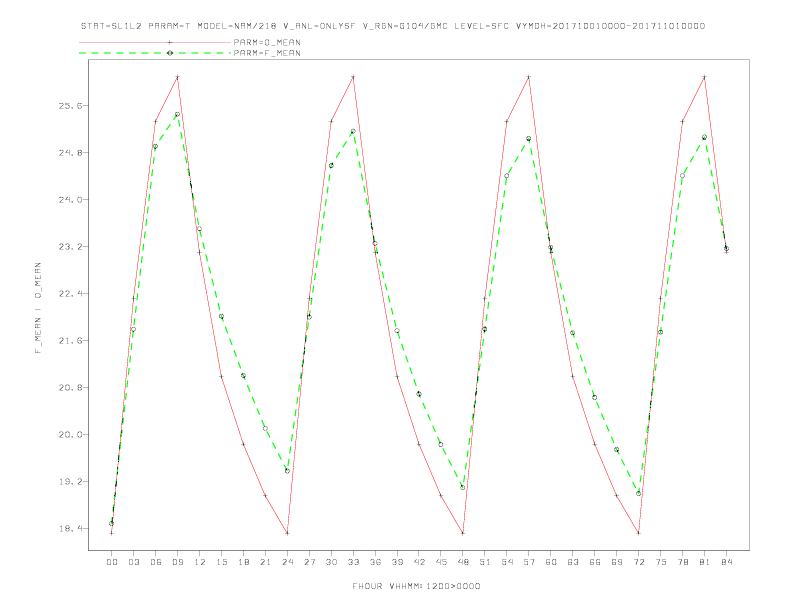Click the FHOUR VHHMM:1200>0000 axis title

(x=416, y=586)
